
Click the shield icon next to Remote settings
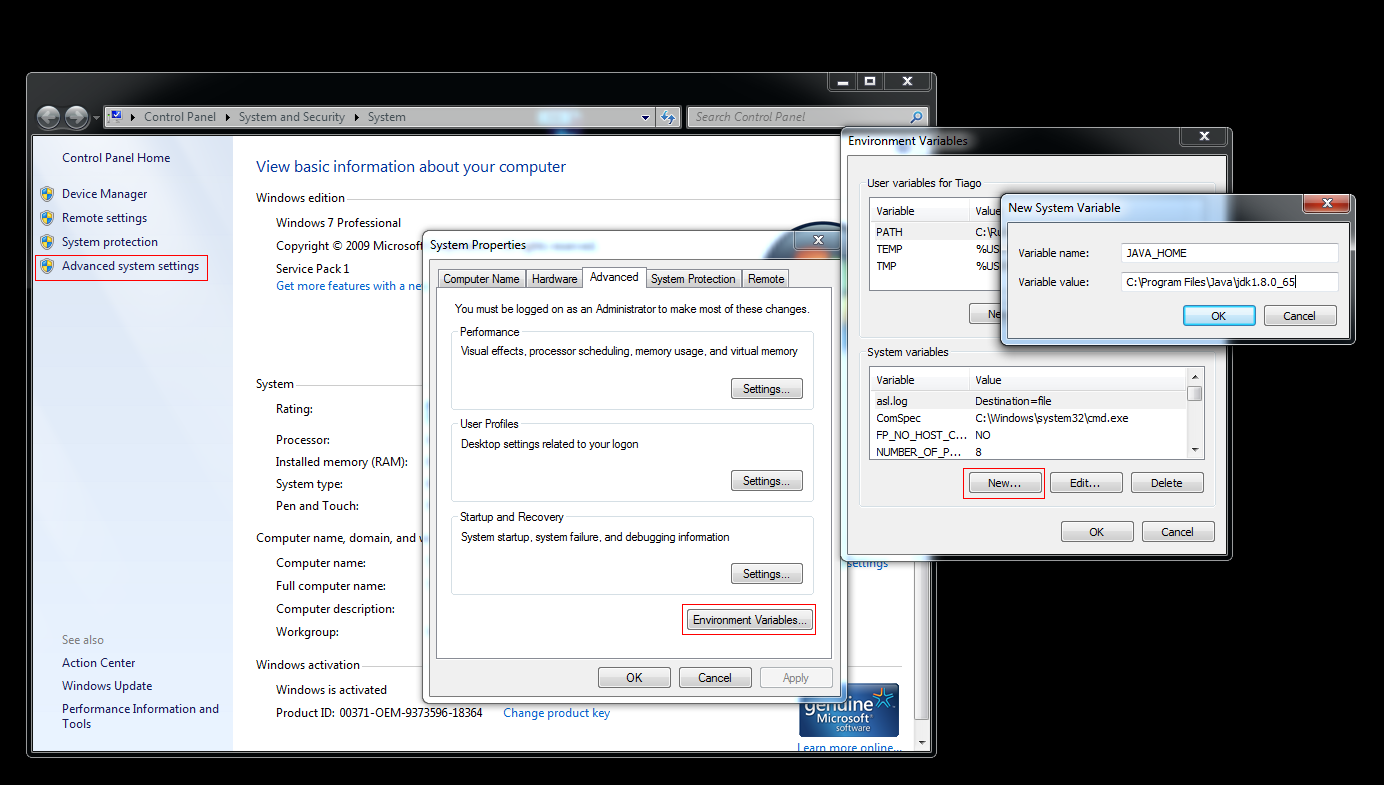pyautogui.click(x=47, y=217)
